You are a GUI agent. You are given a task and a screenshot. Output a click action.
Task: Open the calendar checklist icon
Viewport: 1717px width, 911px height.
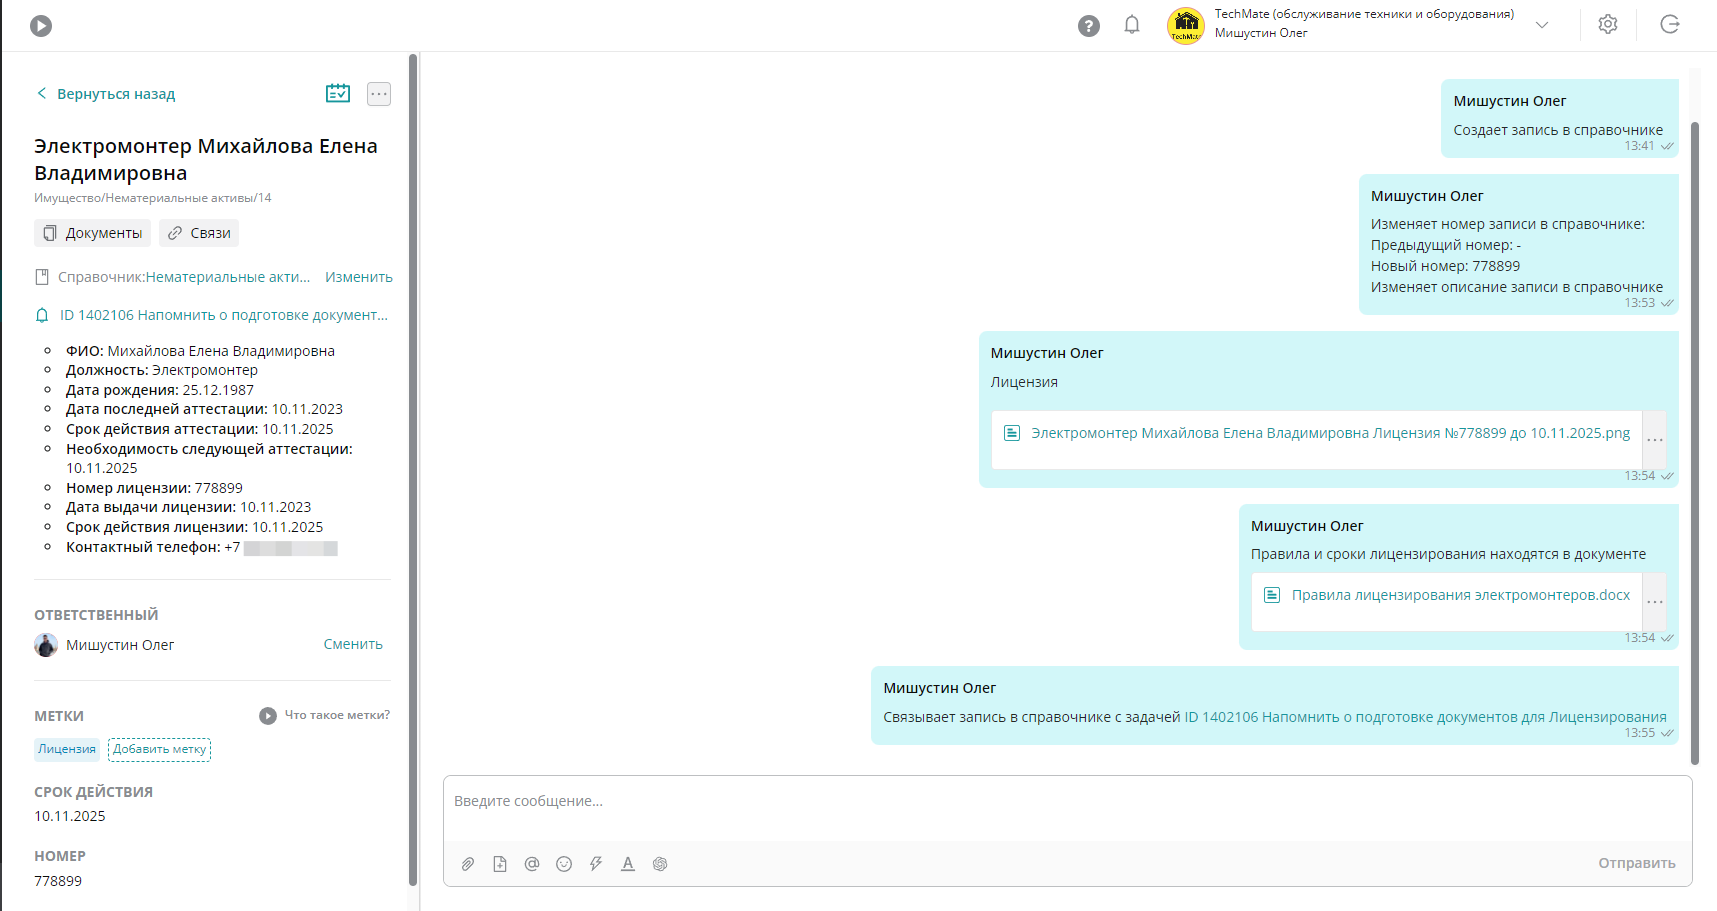click(338, 93)
